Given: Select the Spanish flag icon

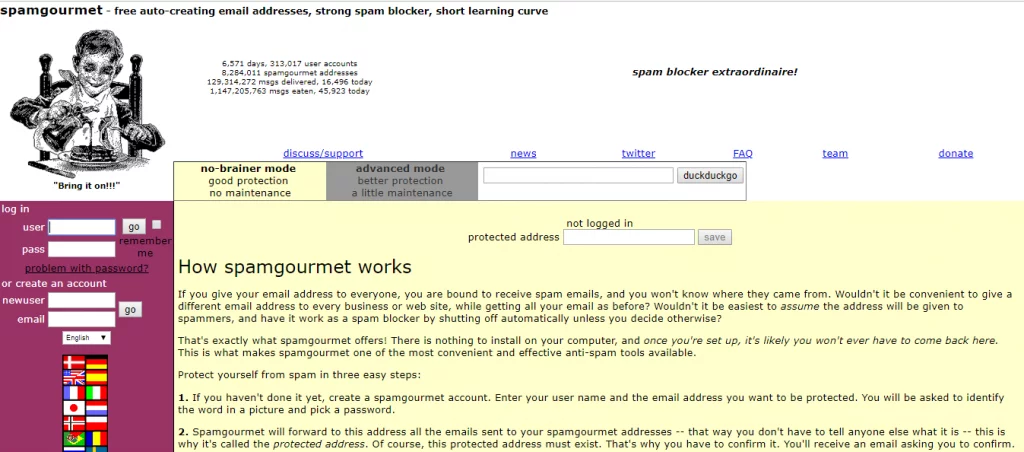Looking at the screenshot, I should 96,378.
